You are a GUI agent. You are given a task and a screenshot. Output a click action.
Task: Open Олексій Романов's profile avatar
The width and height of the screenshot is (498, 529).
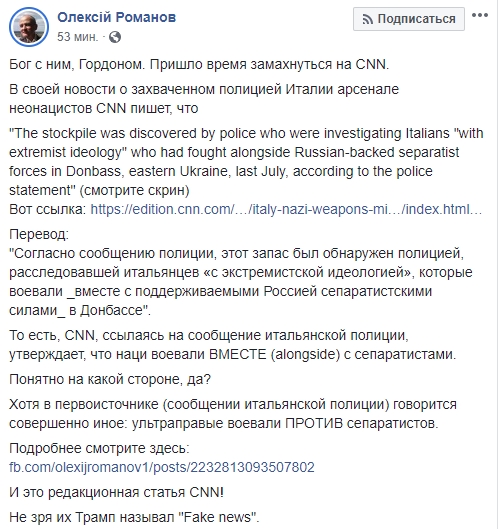click(x=29, y=27)
